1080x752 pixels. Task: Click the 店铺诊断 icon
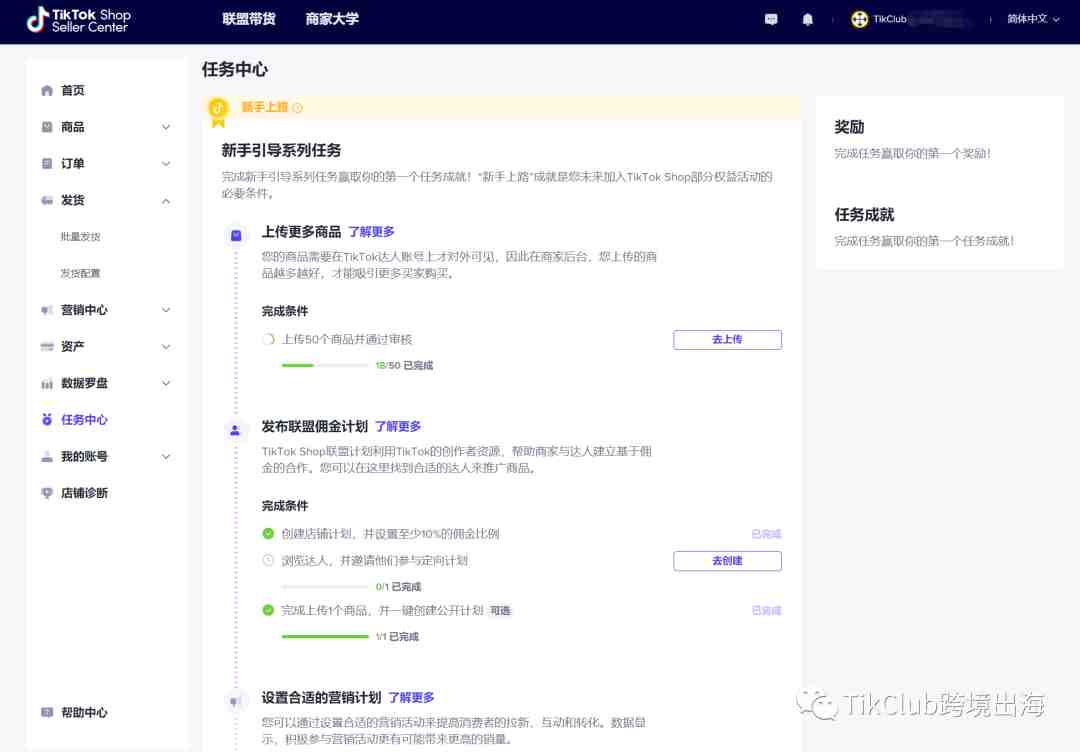[47, 493]
